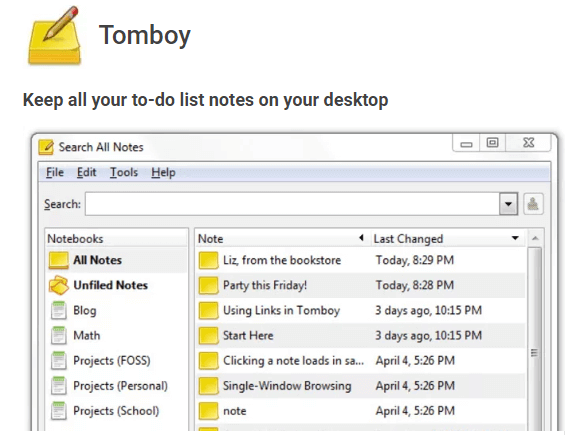Click Last Changed sort arrow
Viewport: 577px width, 435px height.
coord(515,238)
